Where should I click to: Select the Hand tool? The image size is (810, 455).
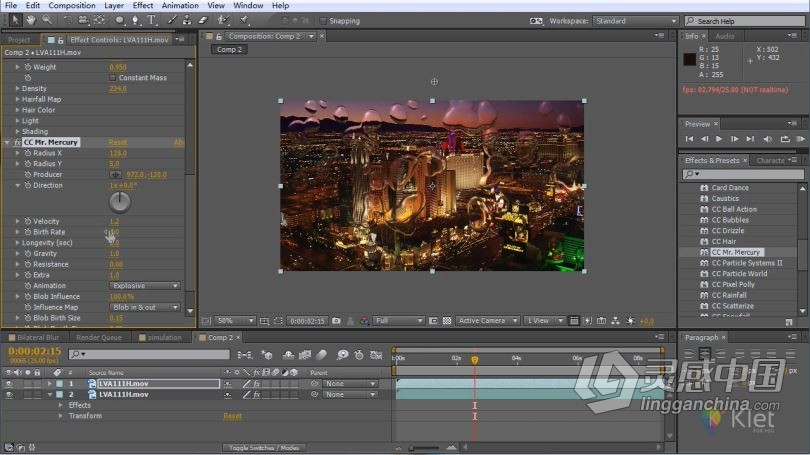(x=31, y=20)
